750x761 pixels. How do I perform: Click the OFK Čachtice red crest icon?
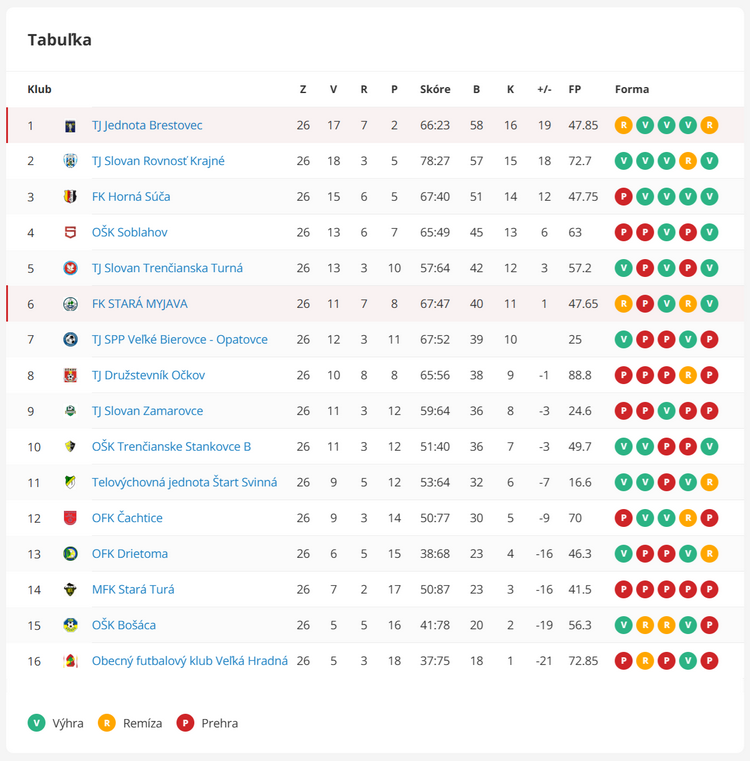(x=70, y=518)
